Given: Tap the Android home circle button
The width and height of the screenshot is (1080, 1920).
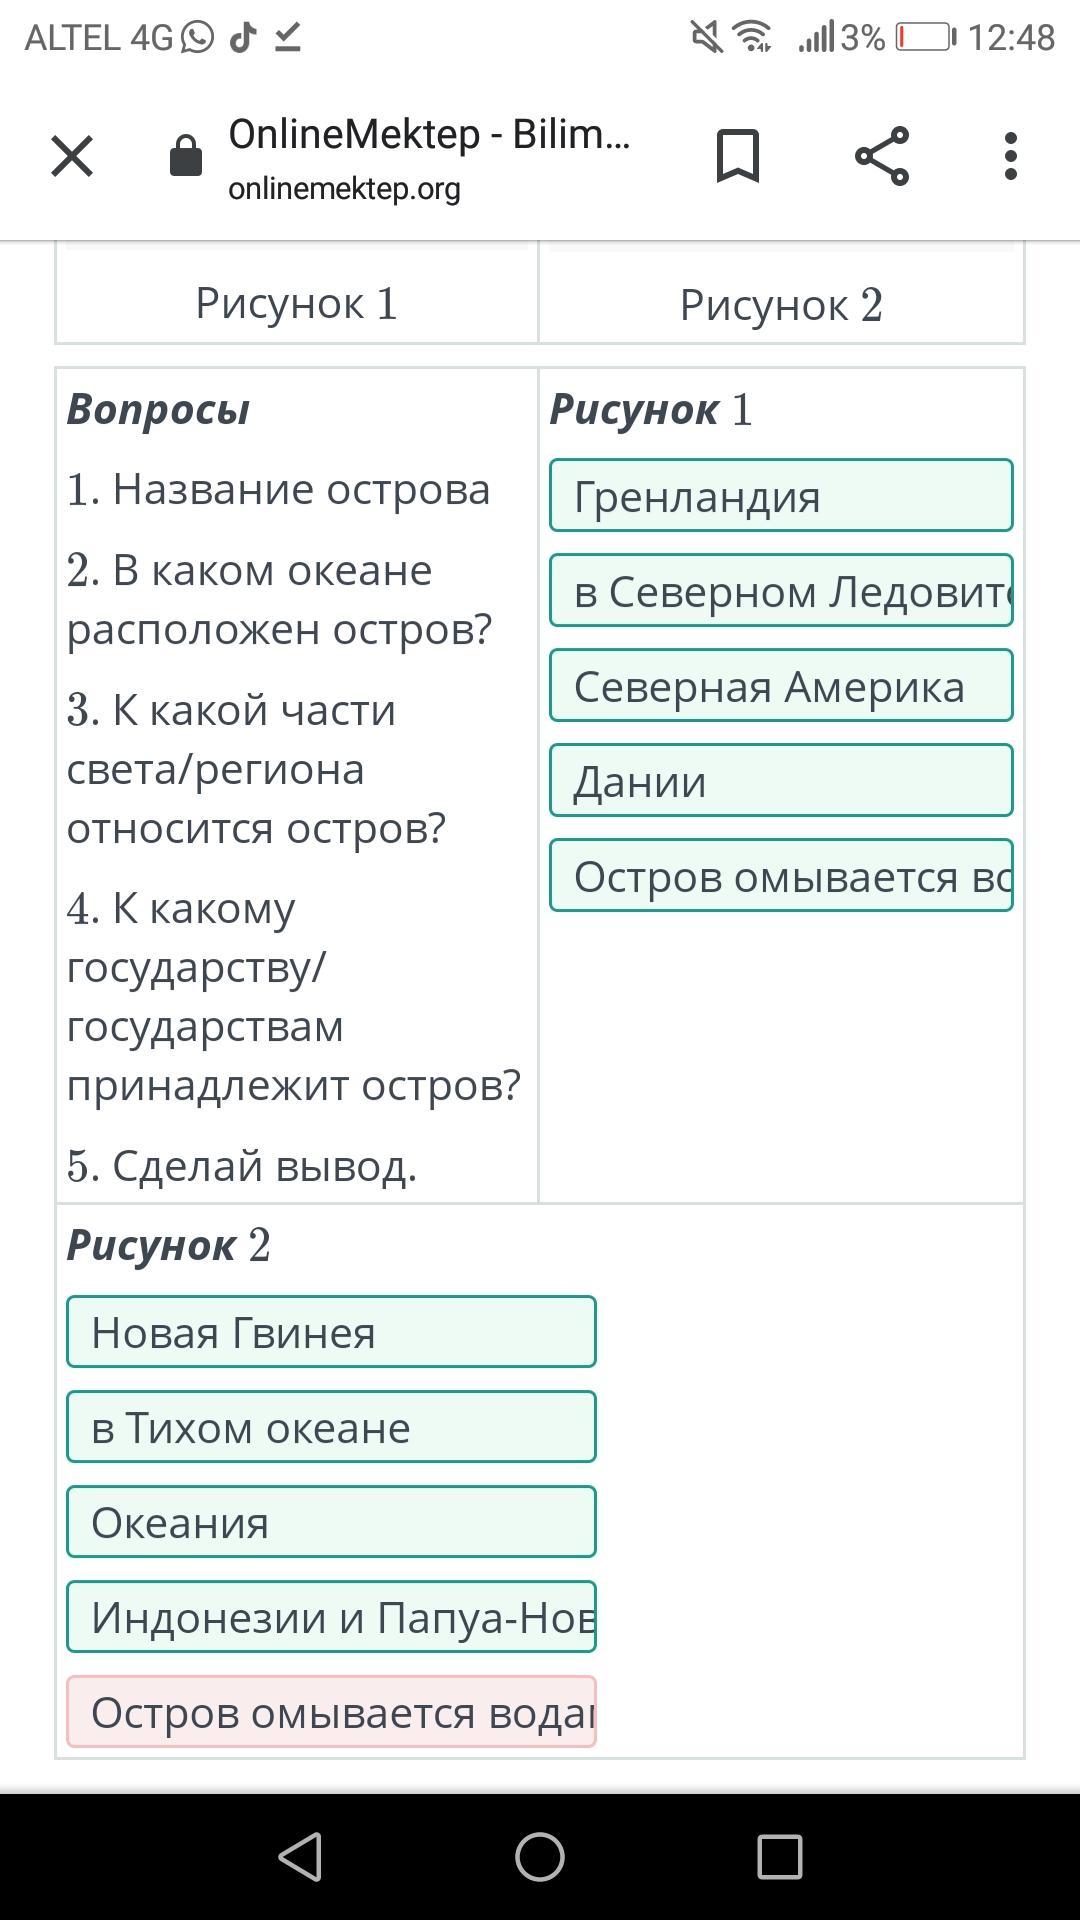Looking at the screenshot, I should pos(540,1857).
